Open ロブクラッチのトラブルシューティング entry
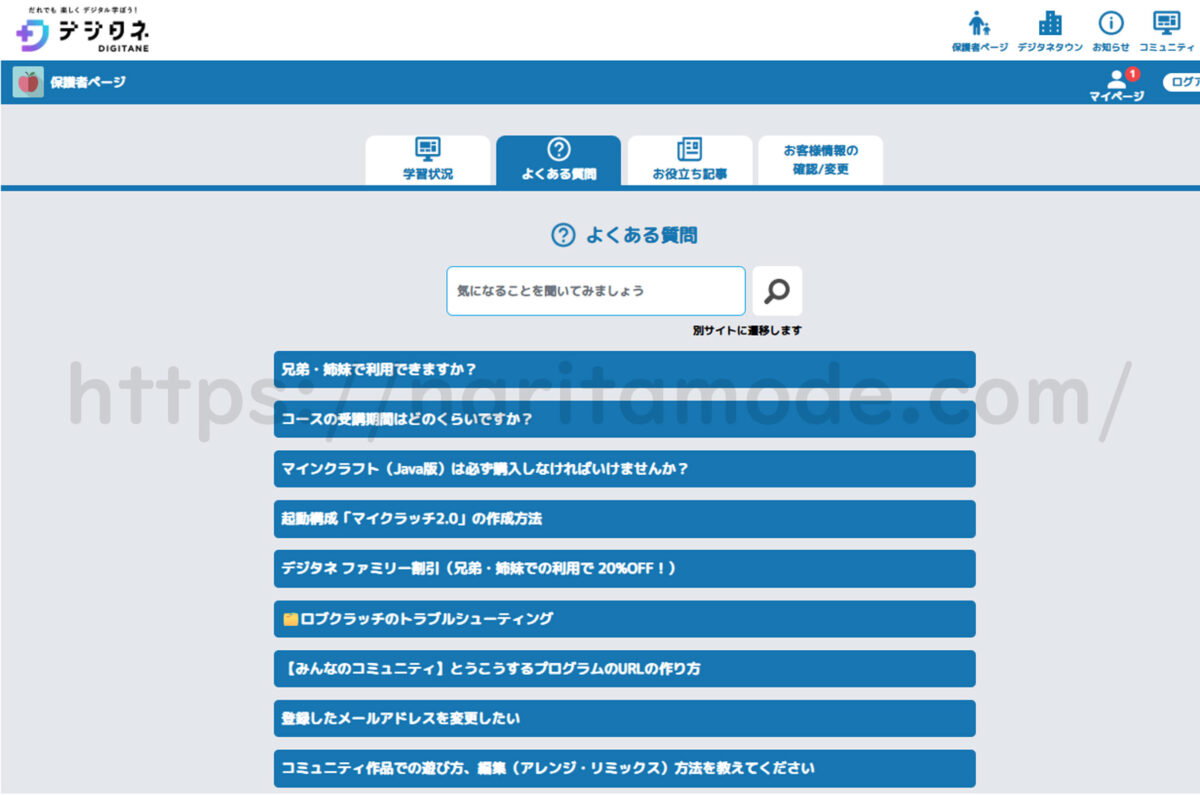This screenshot has height=795, width=1200. [624, 619]
